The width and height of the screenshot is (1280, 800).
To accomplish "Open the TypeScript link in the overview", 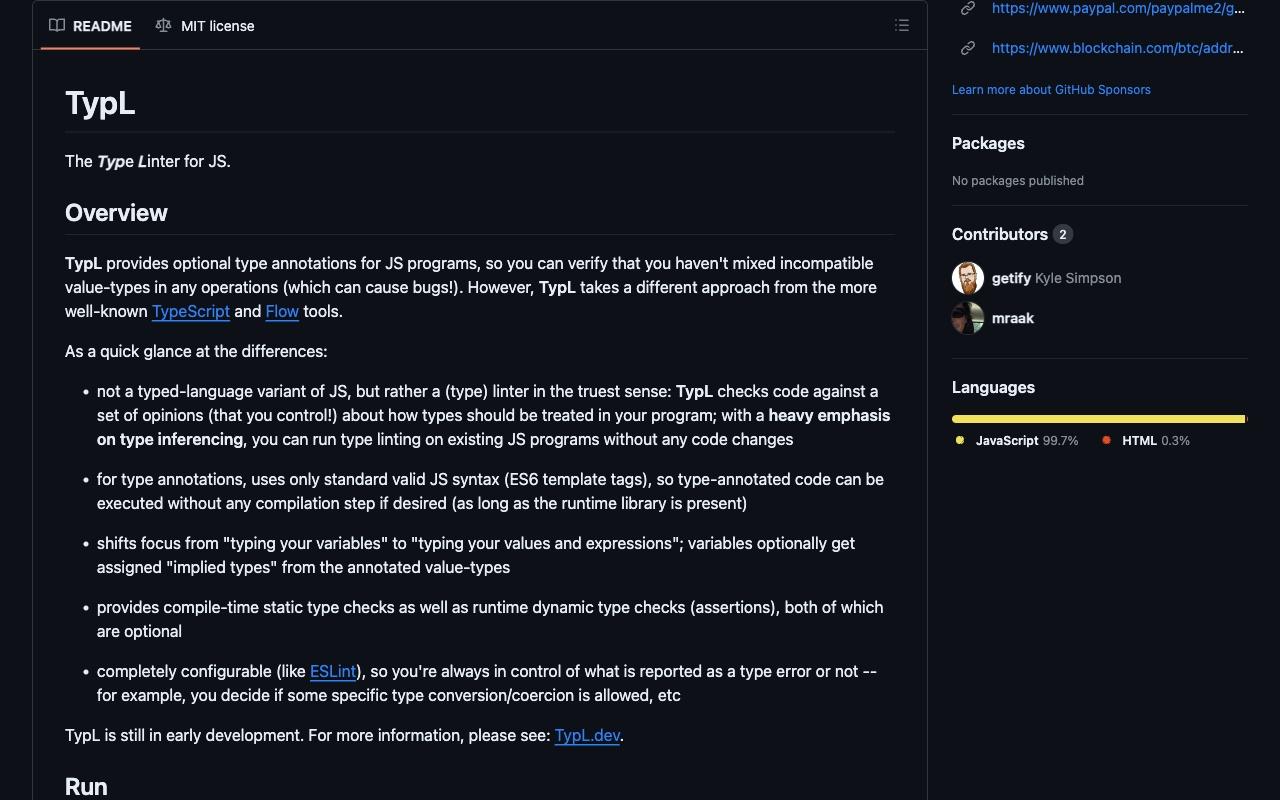I will tap(191, 311).
